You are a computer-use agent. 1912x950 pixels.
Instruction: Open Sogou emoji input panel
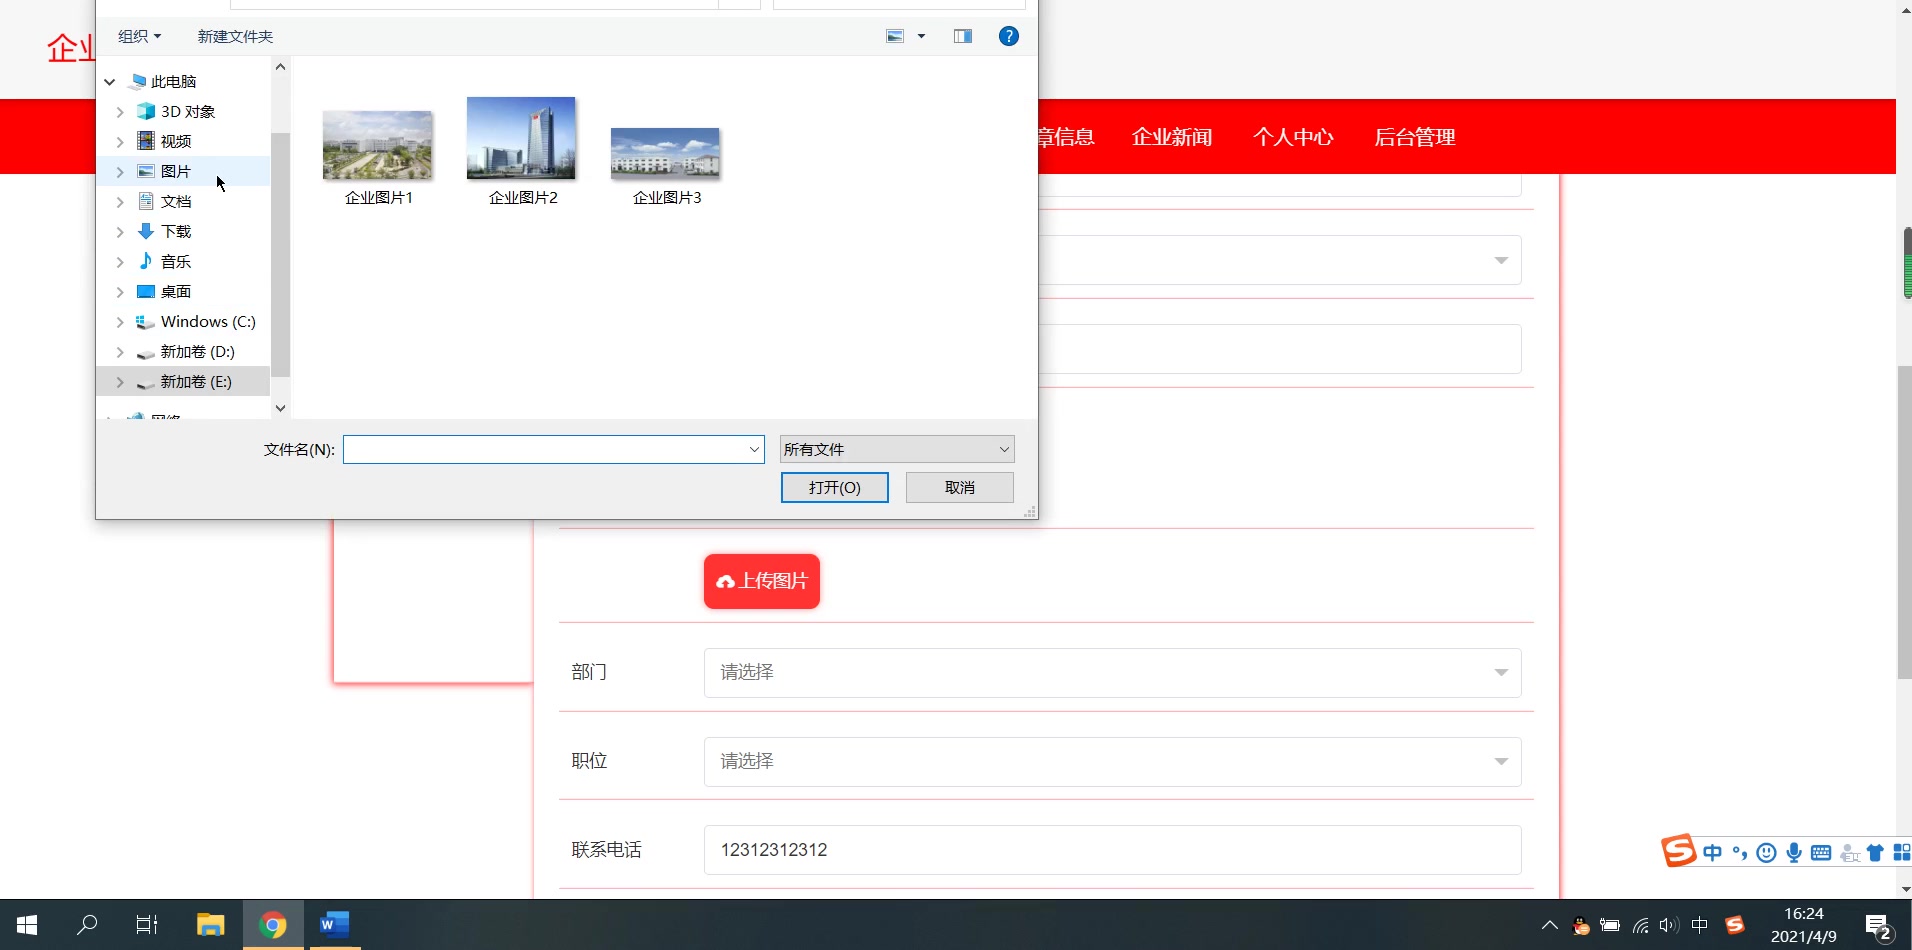pos(1767,852)
